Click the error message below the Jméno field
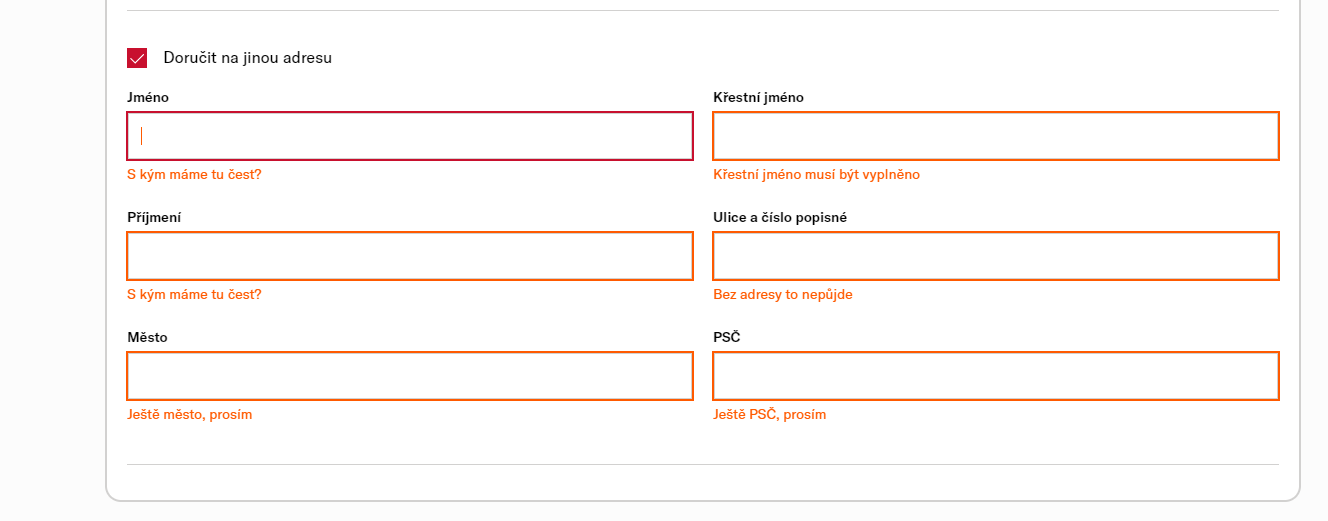Screen dimensions: 1328x521 pyautogui.click(x=194, y=174)
